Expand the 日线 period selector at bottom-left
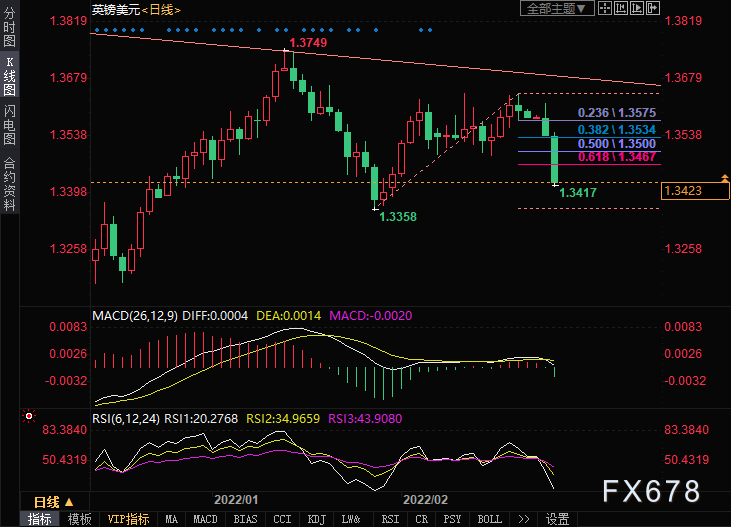 click(x=52, y=501)
